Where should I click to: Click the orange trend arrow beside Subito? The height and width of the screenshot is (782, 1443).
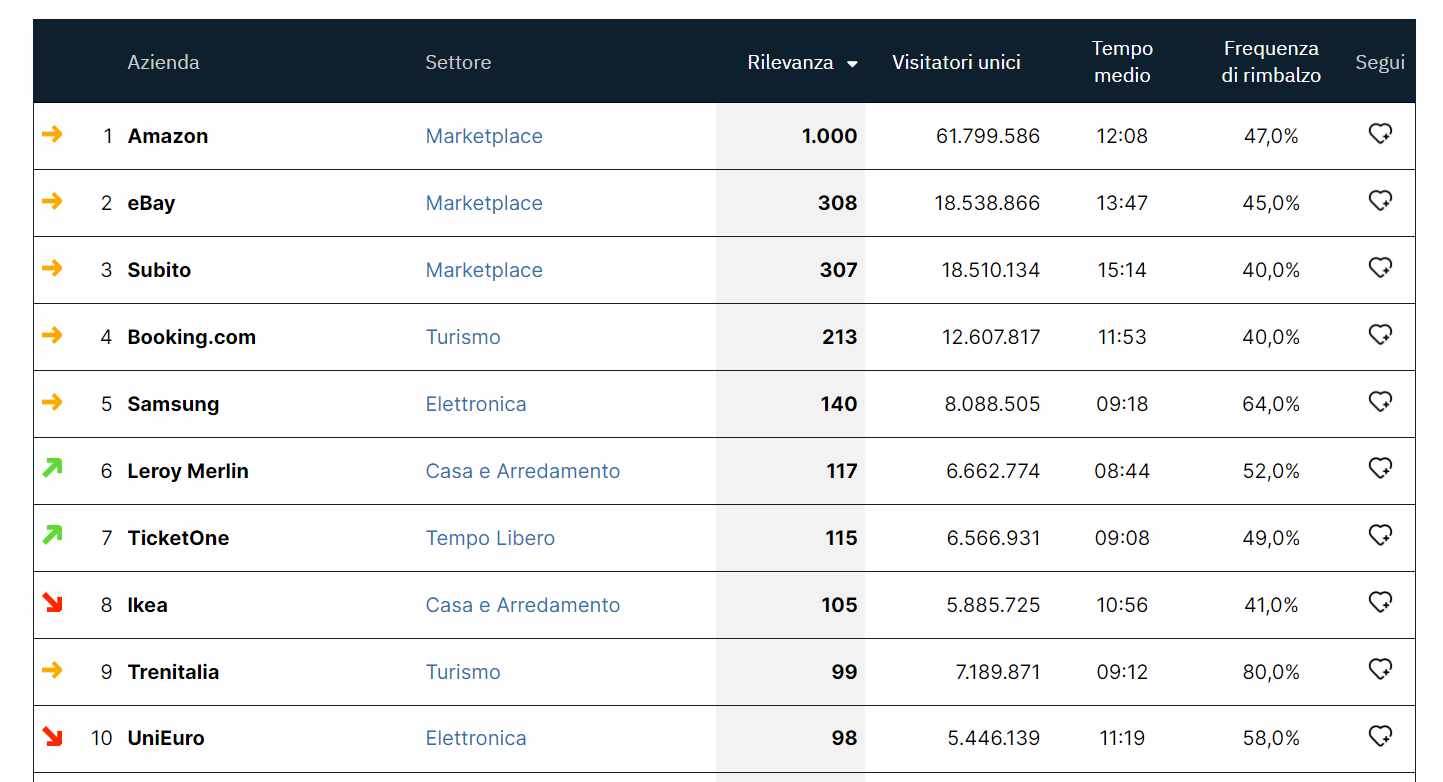click(x=52, y=268)
